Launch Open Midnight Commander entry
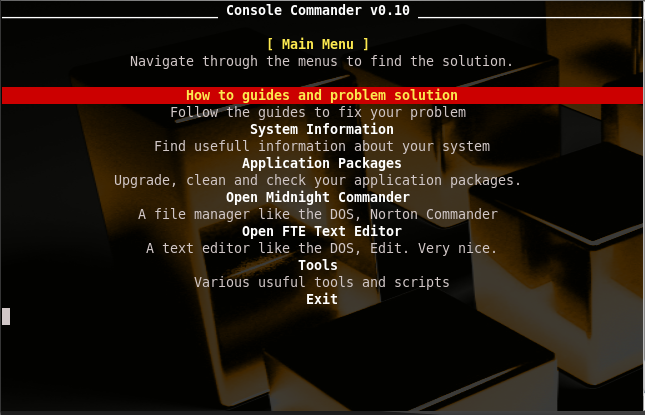 tap(318, 197)
